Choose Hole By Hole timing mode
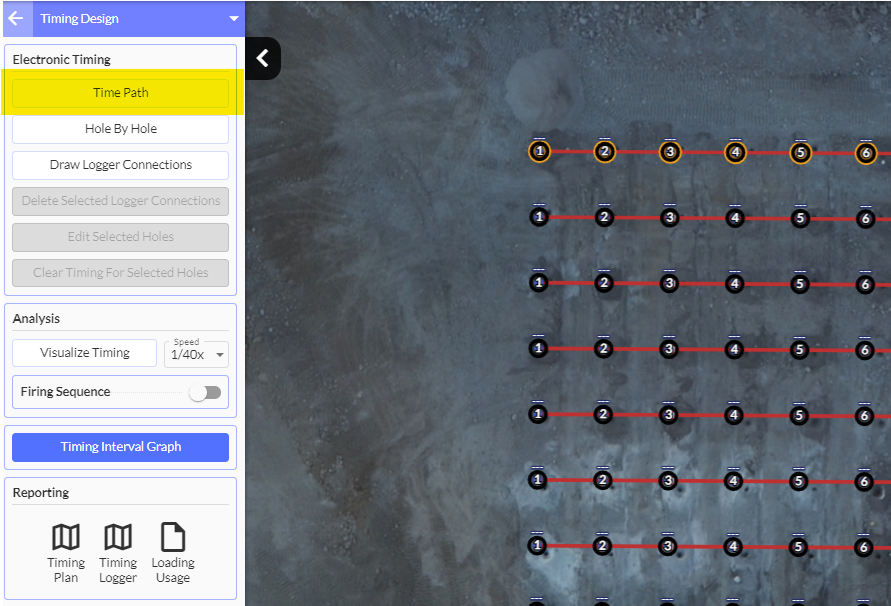The width and height of the screenshot is (891, 606). [120, 129]
